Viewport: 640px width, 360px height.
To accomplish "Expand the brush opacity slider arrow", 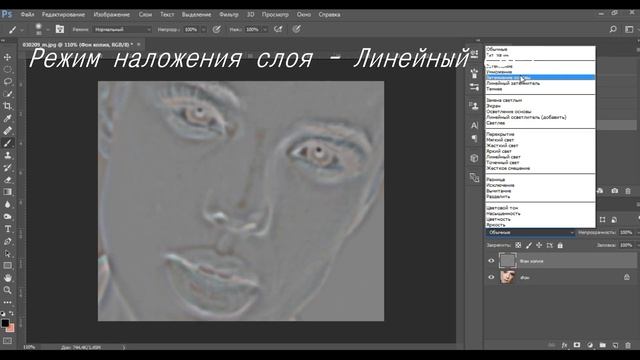I will click(x=204, y=29).
